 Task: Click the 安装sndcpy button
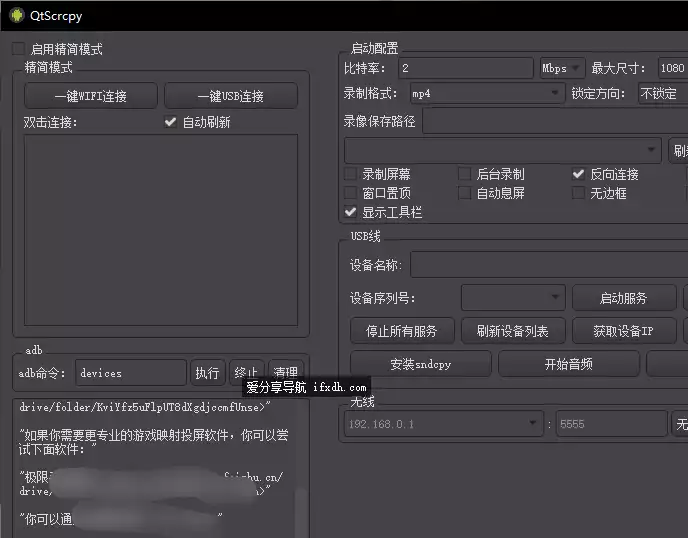click(x=420, y=363)
